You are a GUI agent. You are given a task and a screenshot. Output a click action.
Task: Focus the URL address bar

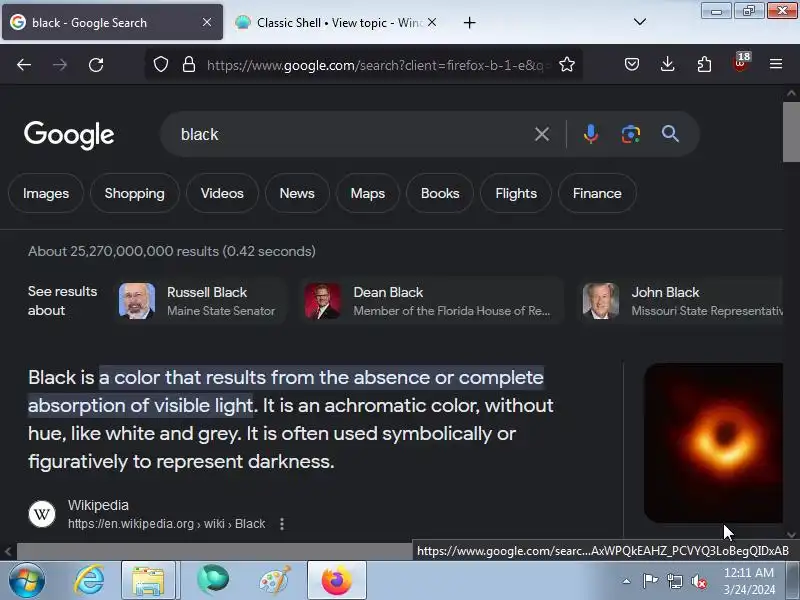pos(377,65)
